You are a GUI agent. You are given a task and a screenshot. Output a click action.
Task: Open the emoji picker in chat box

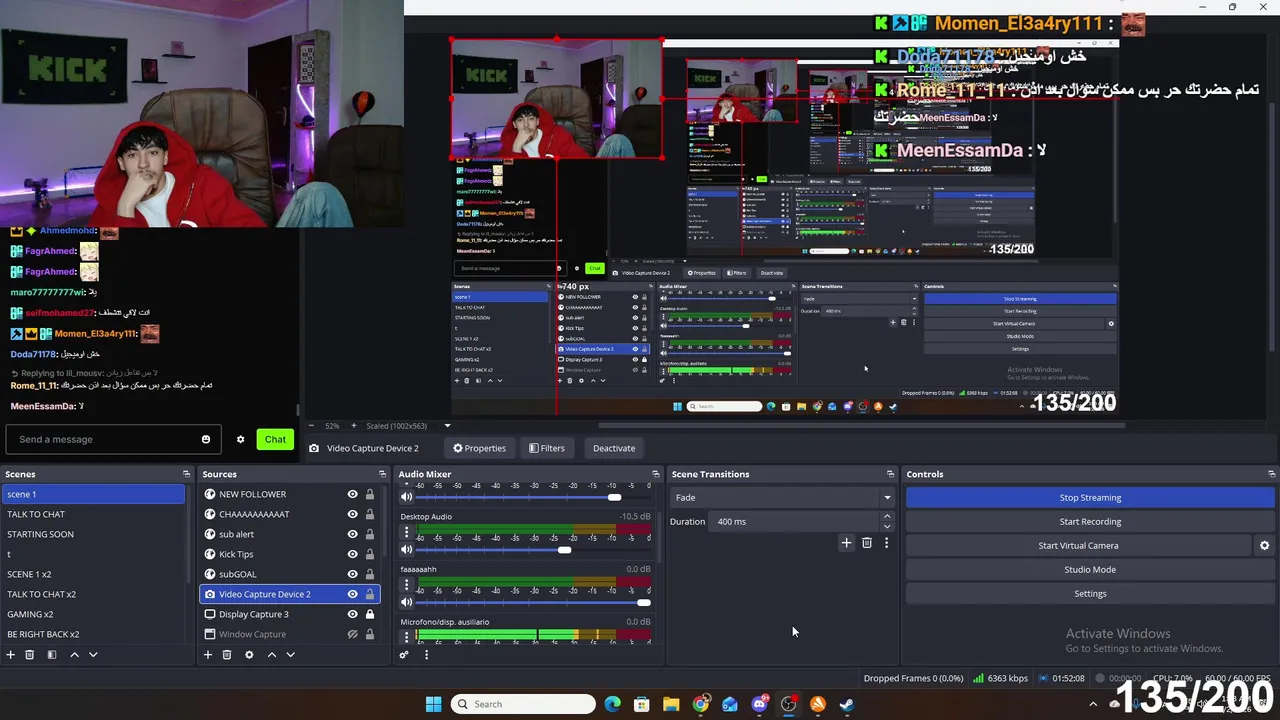tap(206, 439)
